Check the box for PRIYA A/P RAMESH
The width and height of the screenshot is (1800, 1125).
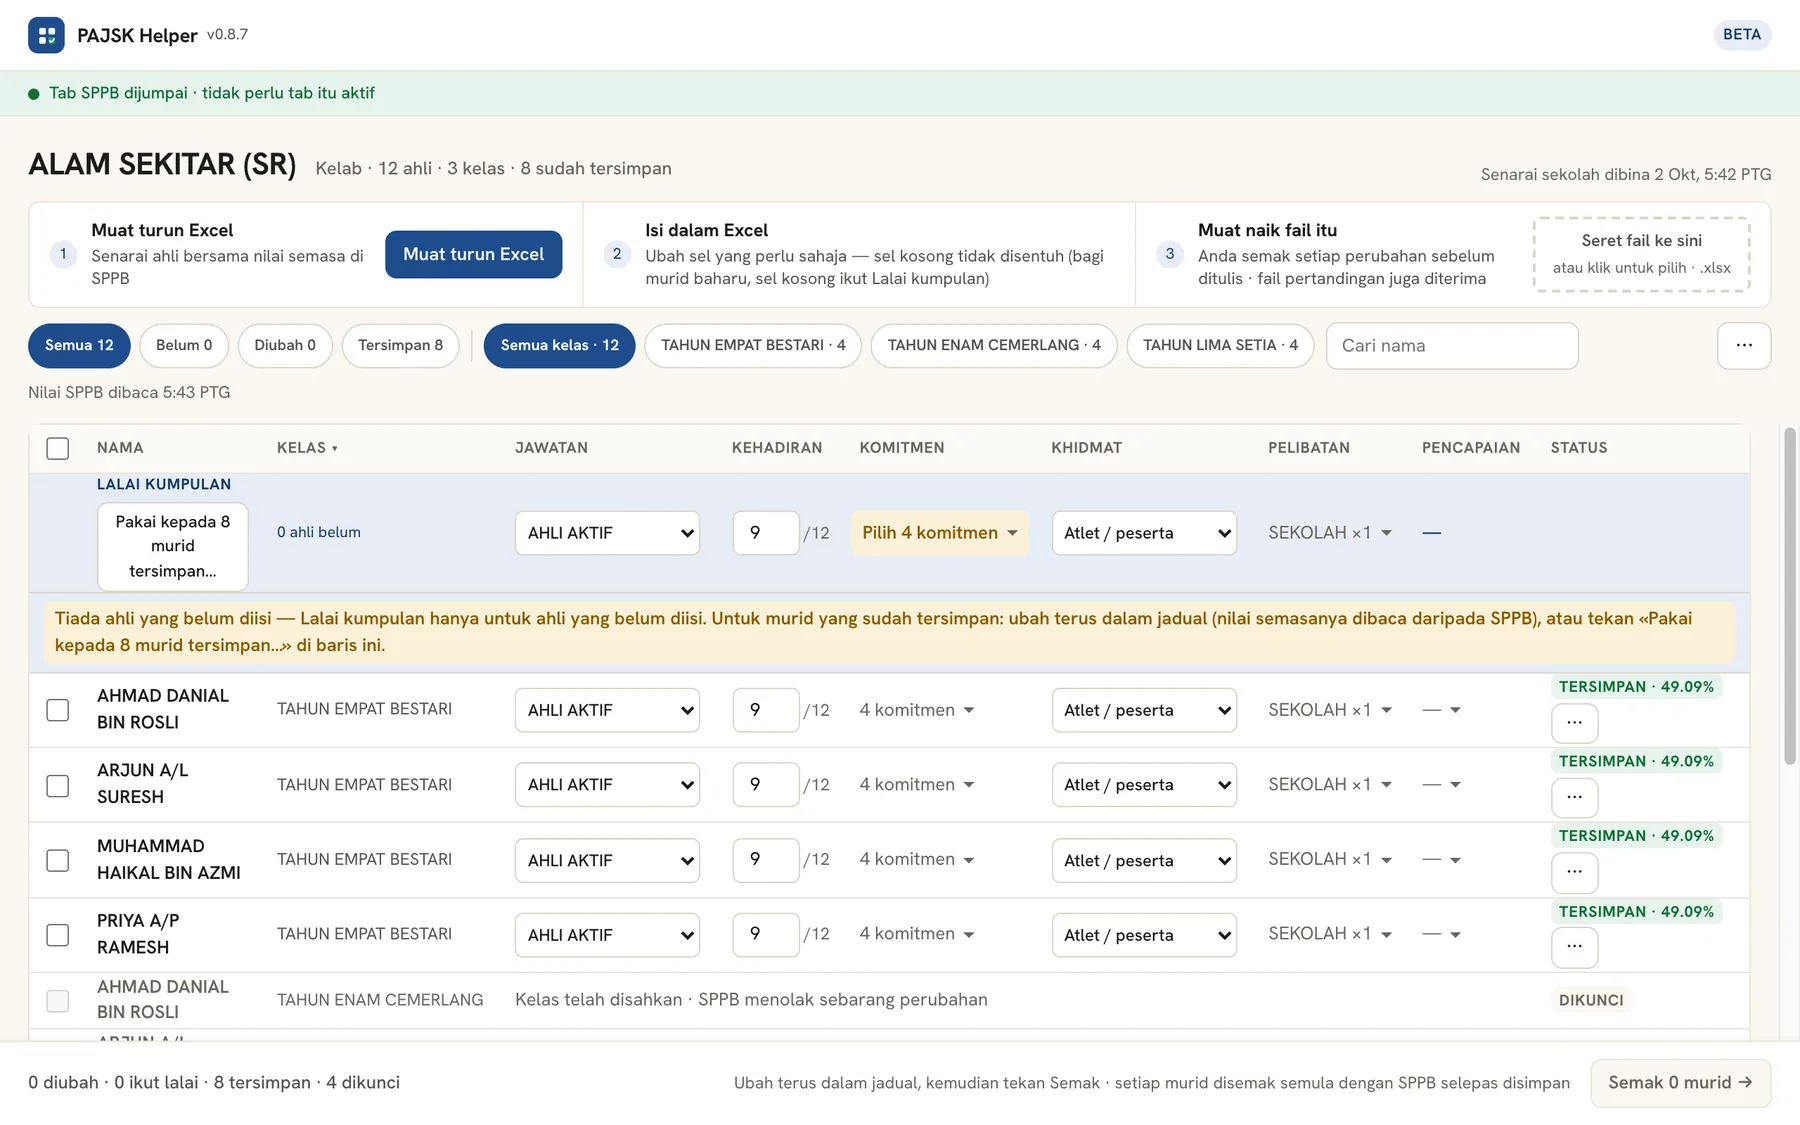point(58,935)
